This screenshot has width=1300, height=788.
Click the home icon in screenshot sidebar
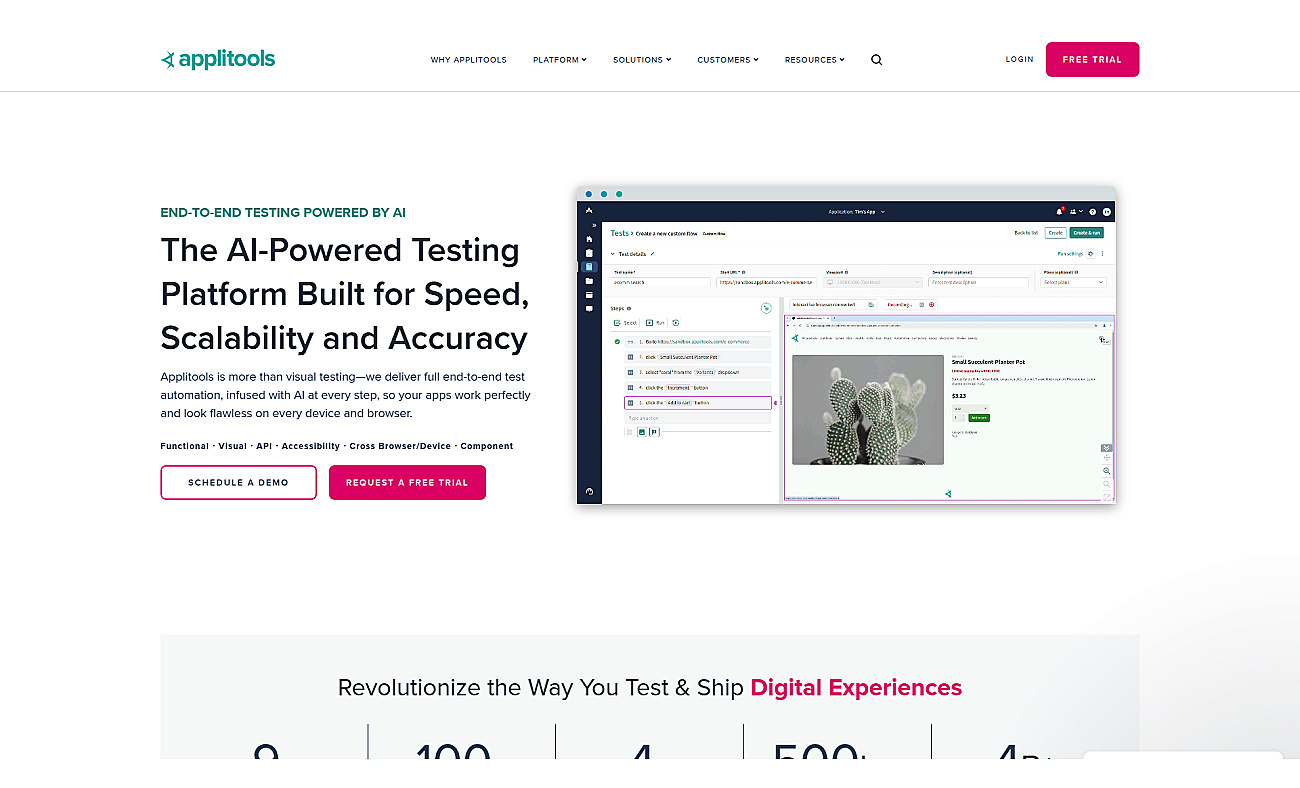tap(589, 239)
